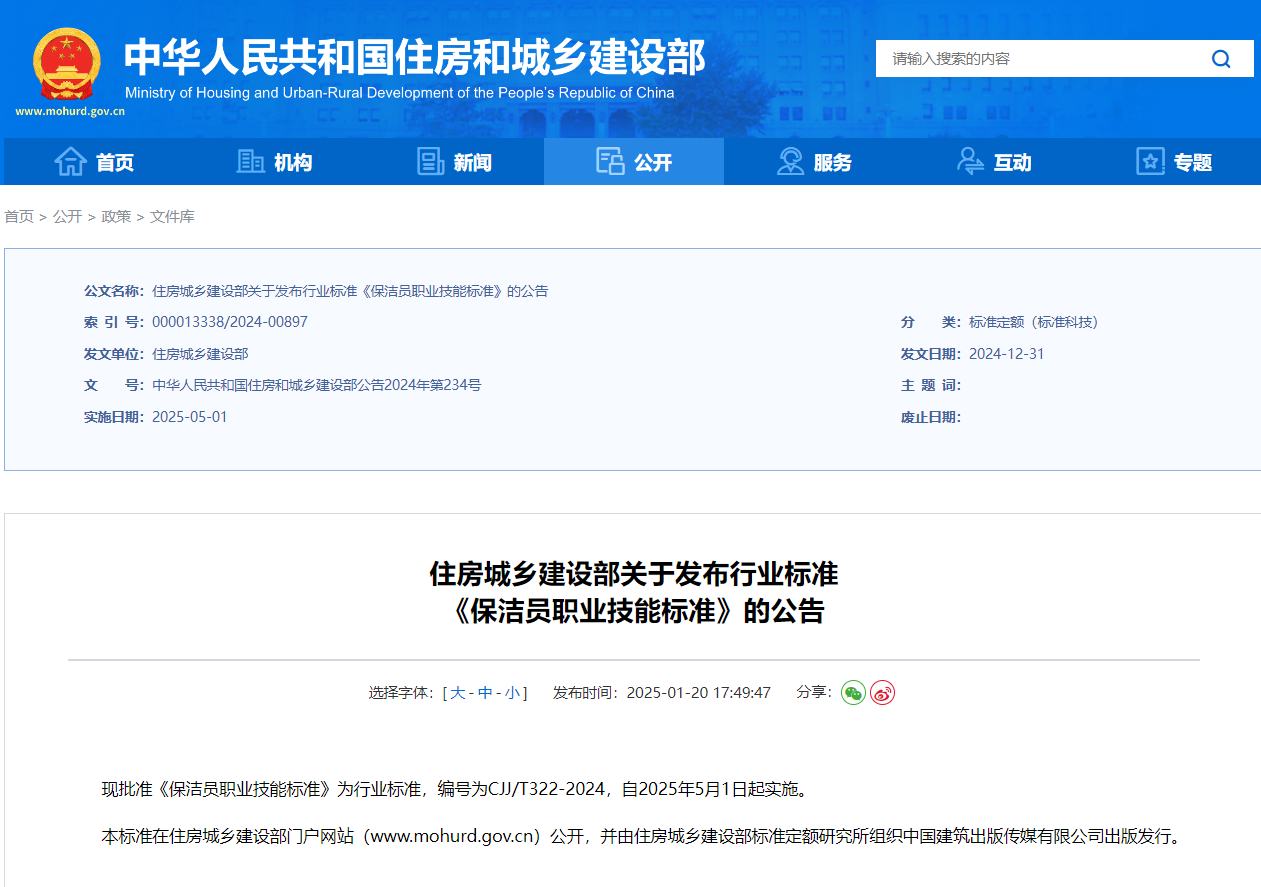The image size is (1261, 887).
Task: Open the 公开 navigation tab
Action: (634, 162)
